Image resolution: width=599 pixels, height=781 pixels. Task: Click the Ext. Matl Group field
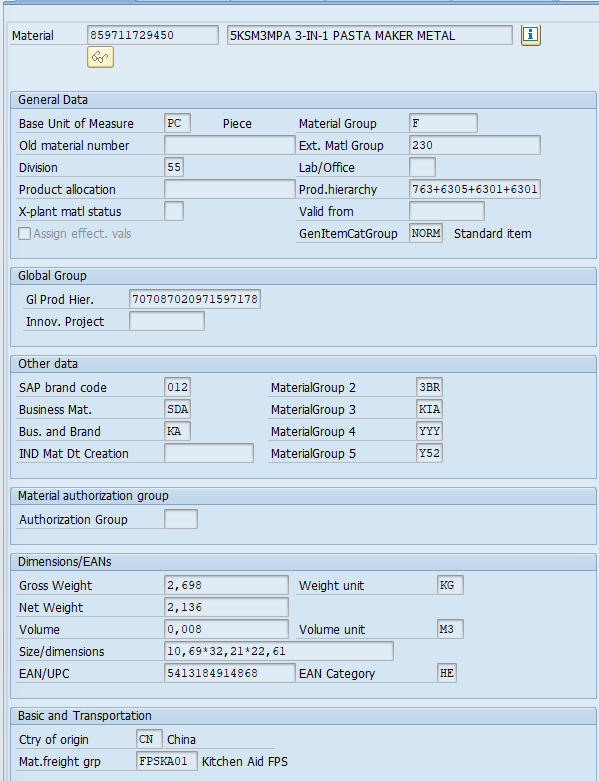[475, 145]
